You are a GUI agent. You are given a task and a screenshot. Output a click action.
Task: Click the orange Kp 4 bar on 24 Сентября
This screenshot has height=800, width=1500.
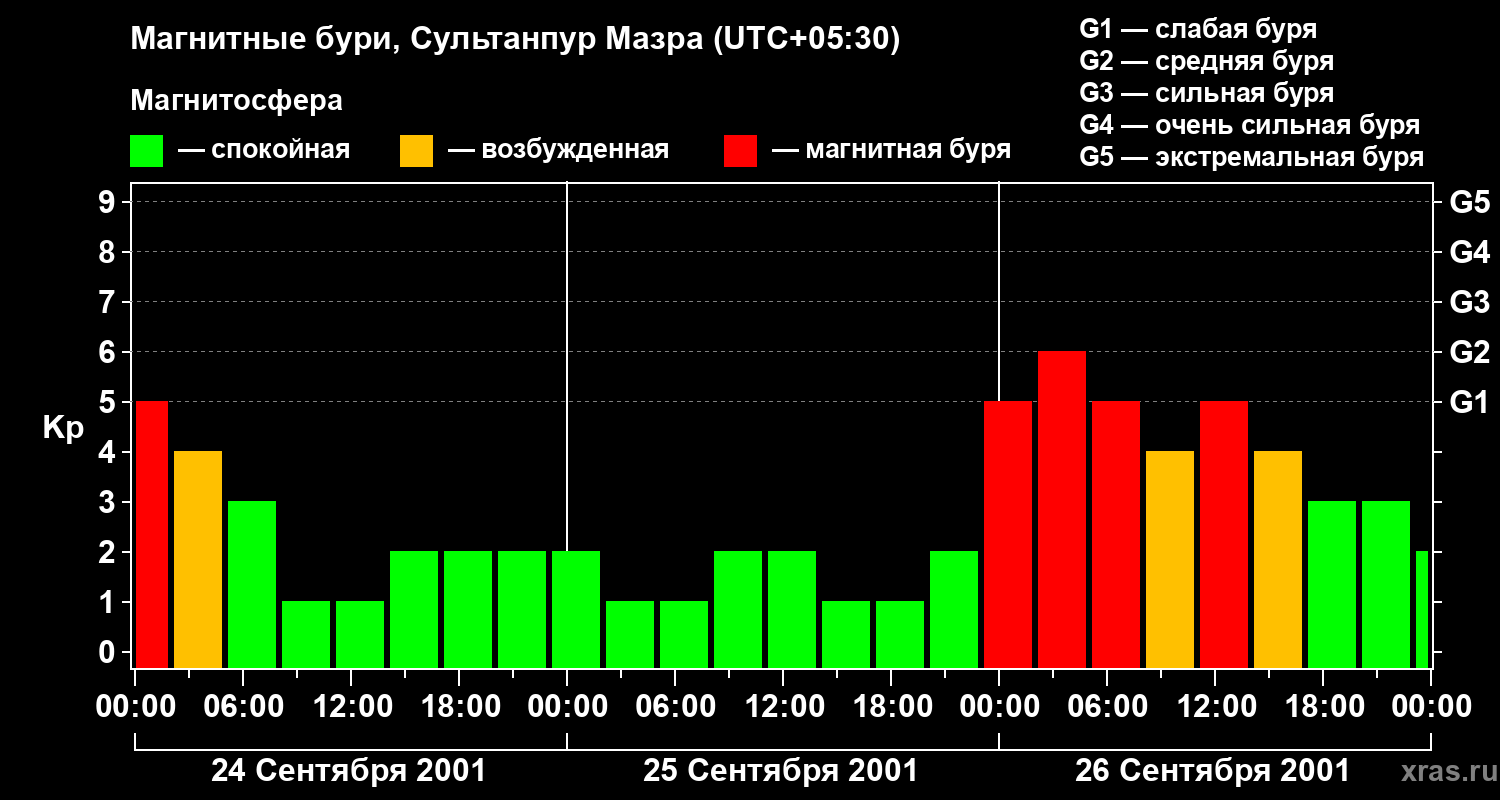coord(198,560)
